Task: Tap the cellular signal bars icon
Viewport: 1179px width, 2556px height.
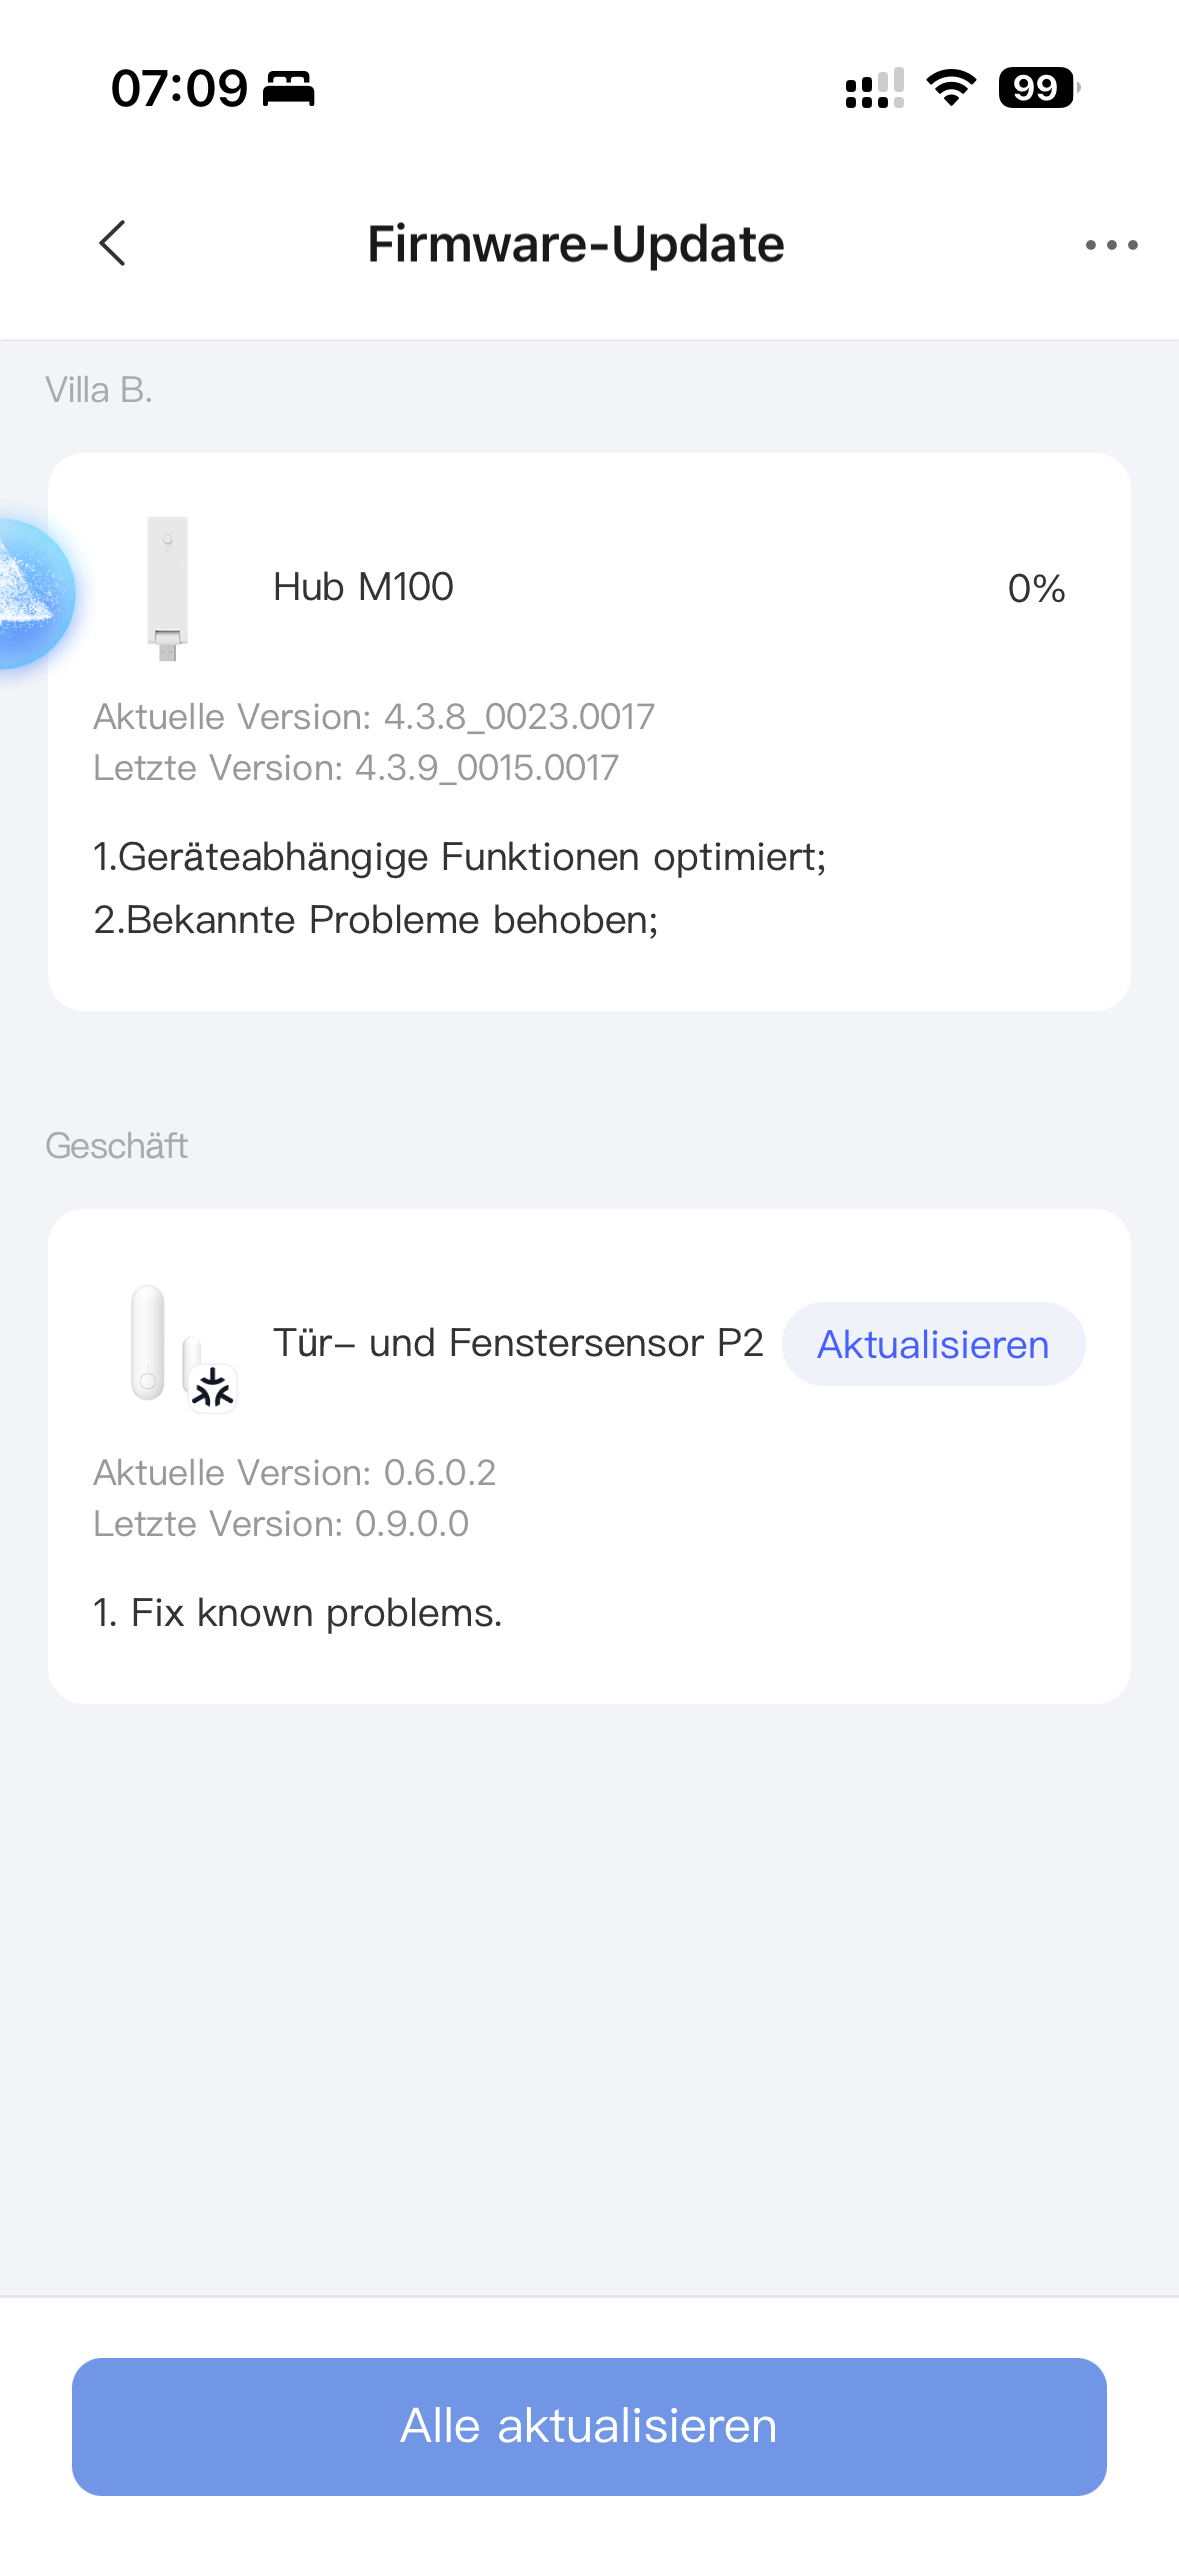Action: click(x=874, y=88)
